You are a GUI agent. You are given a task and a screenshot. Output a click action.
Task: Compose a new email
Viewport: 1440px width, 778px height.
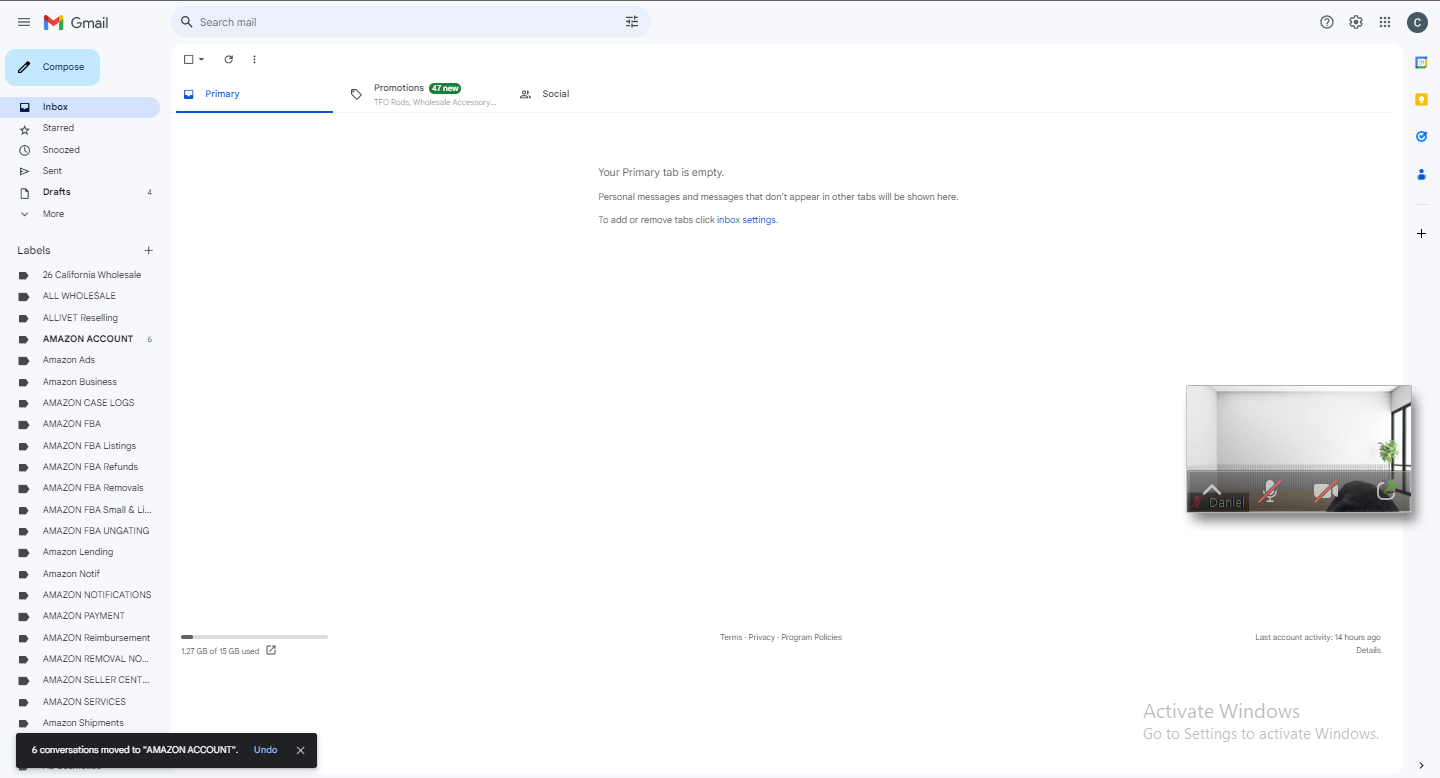click(52, 67)
